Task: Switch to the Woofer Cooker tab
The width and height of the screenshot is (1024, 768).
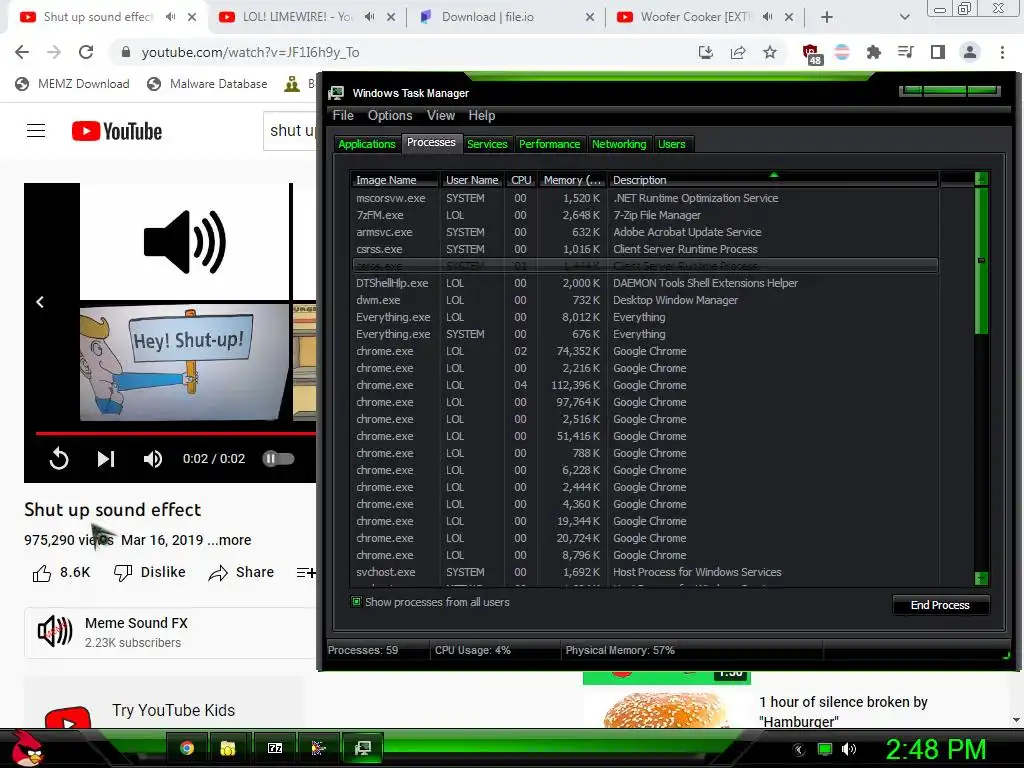Action: [705, 17]
